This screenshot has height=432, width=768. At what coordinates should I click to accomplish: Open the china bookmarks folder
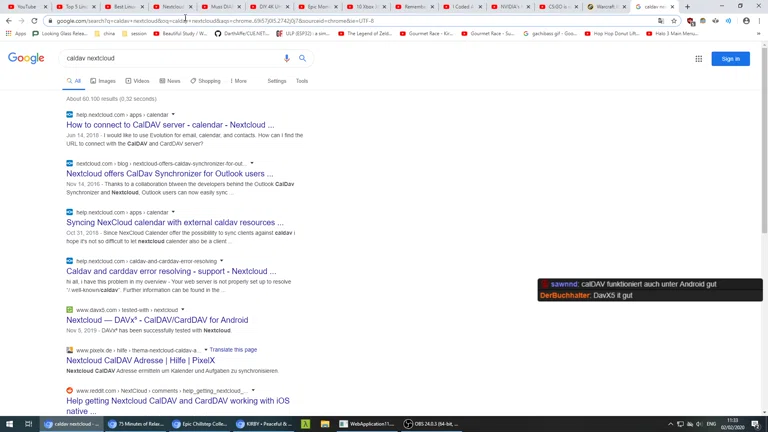tap(104, 34)
